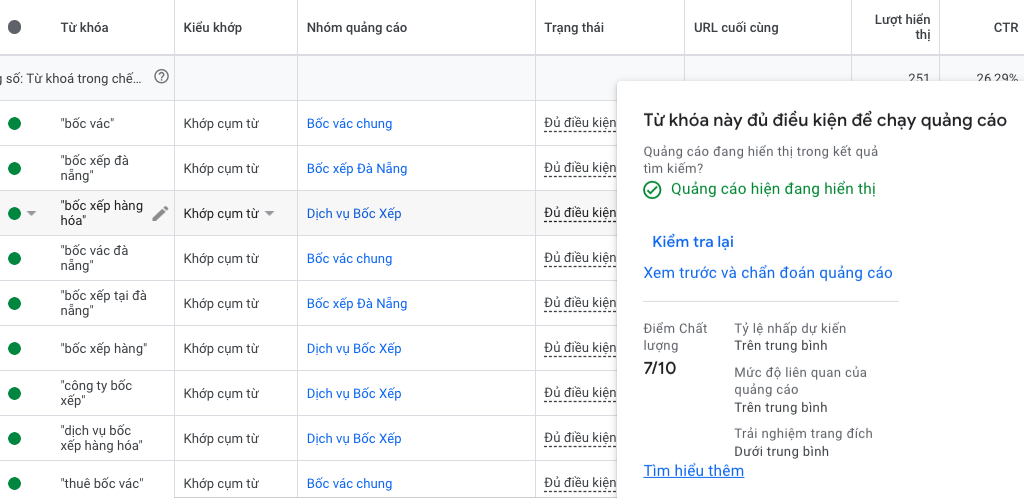Open status dropdown arrow for "bốc xếp hàng hóa"

tap(32, 214)
